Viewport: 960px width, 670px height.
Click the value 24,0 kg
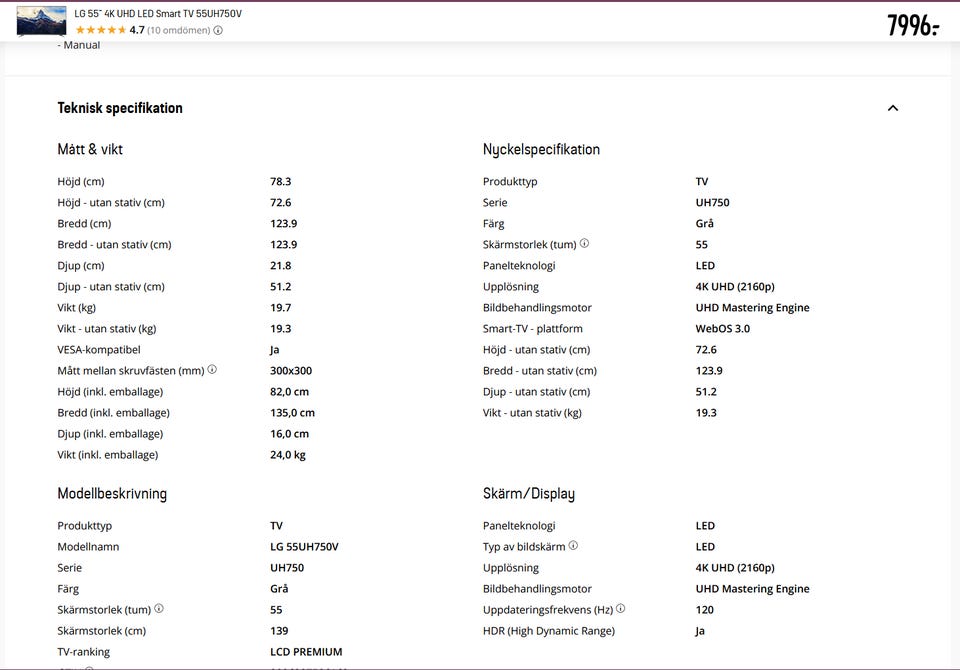point(288,455)
